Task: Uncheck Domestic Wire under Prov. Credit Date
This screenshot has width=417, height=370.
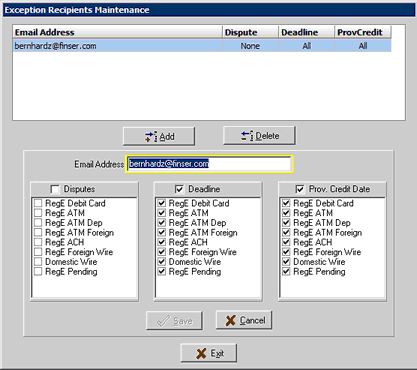Action: (286, 262)
